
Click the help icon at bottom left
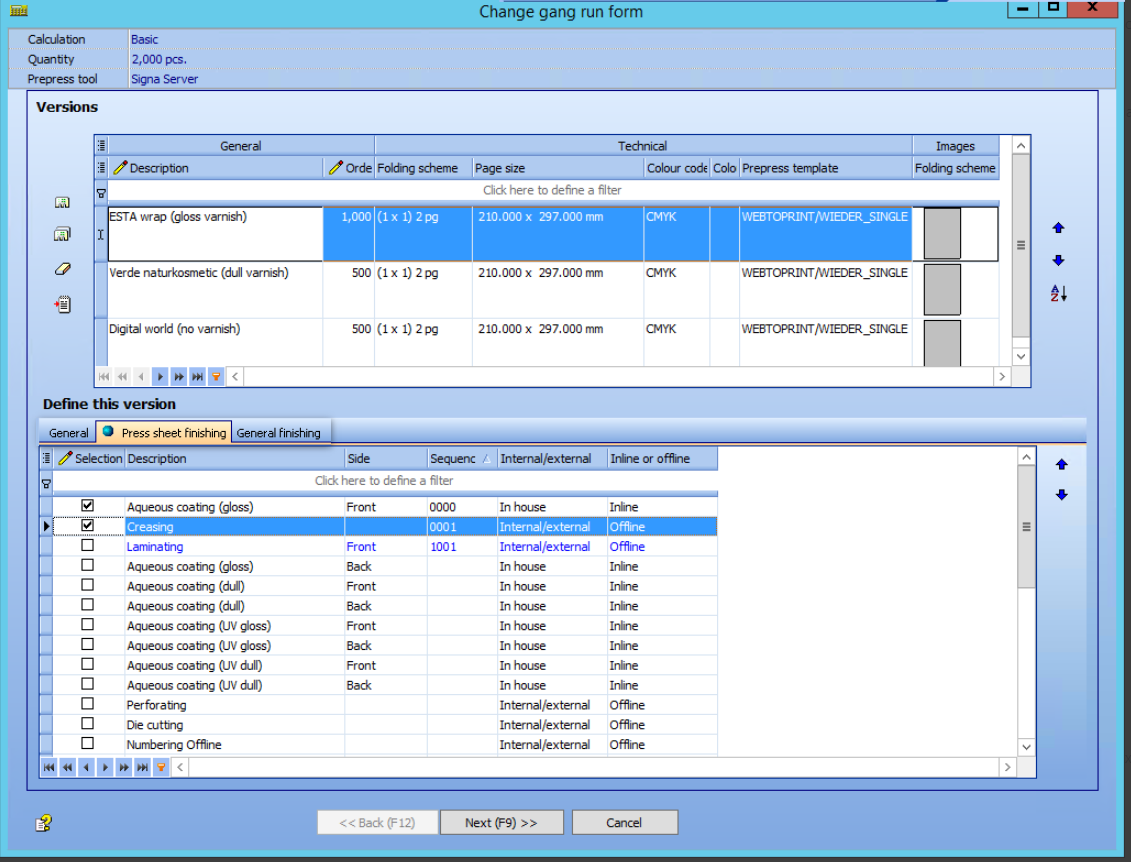[x=43, y=823]
